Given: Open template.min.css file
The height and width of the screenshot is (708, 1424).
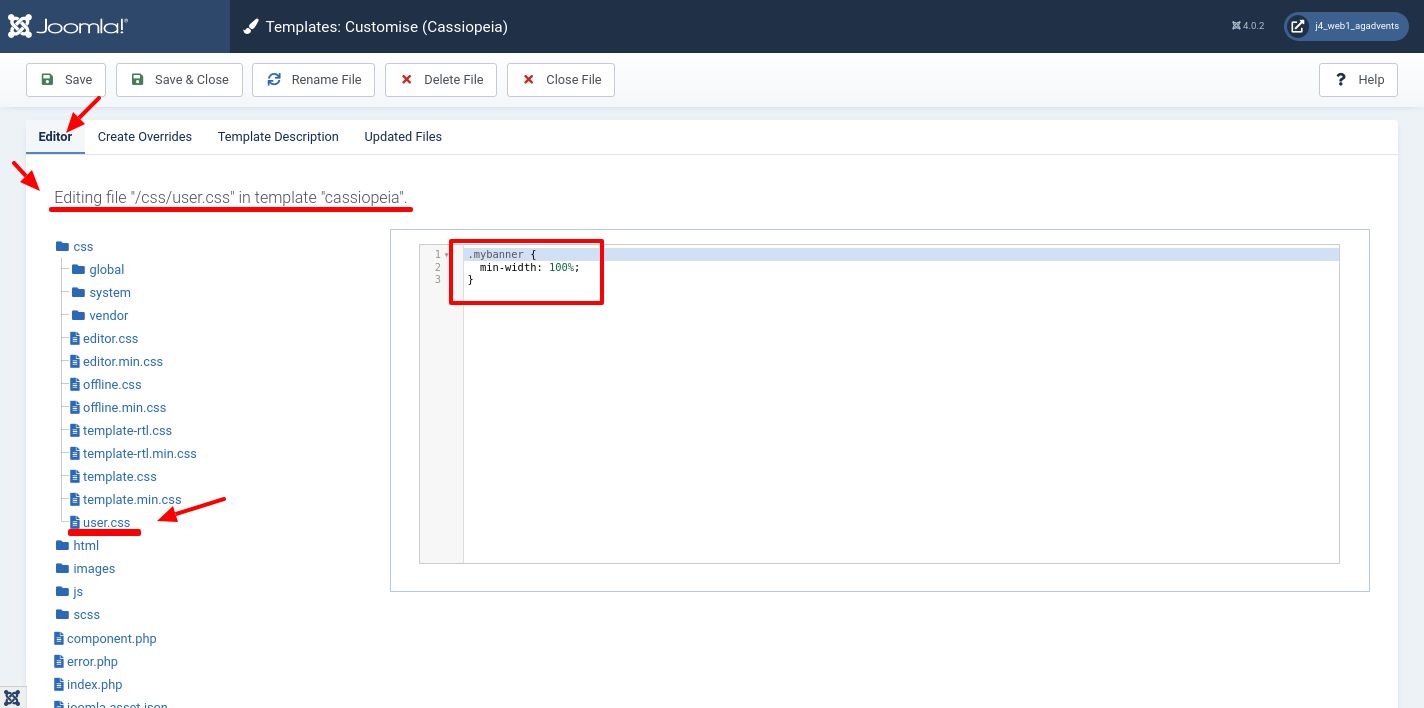Looking at the screenshot, I should (132, 500).
